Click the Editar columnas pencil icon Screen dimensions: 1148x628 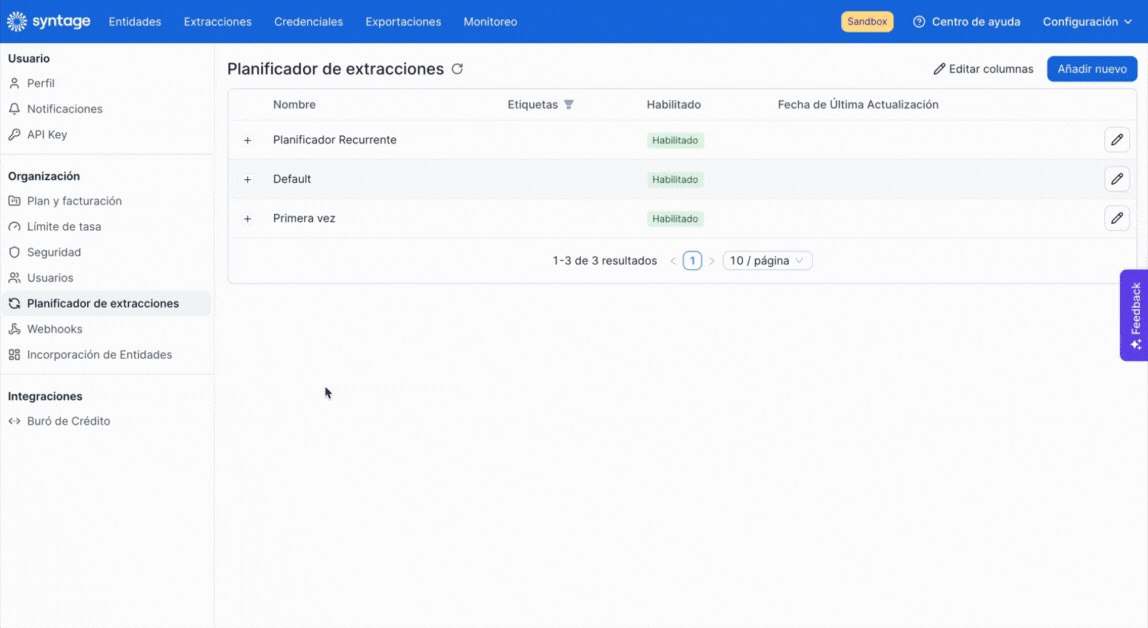click(939, 69)
